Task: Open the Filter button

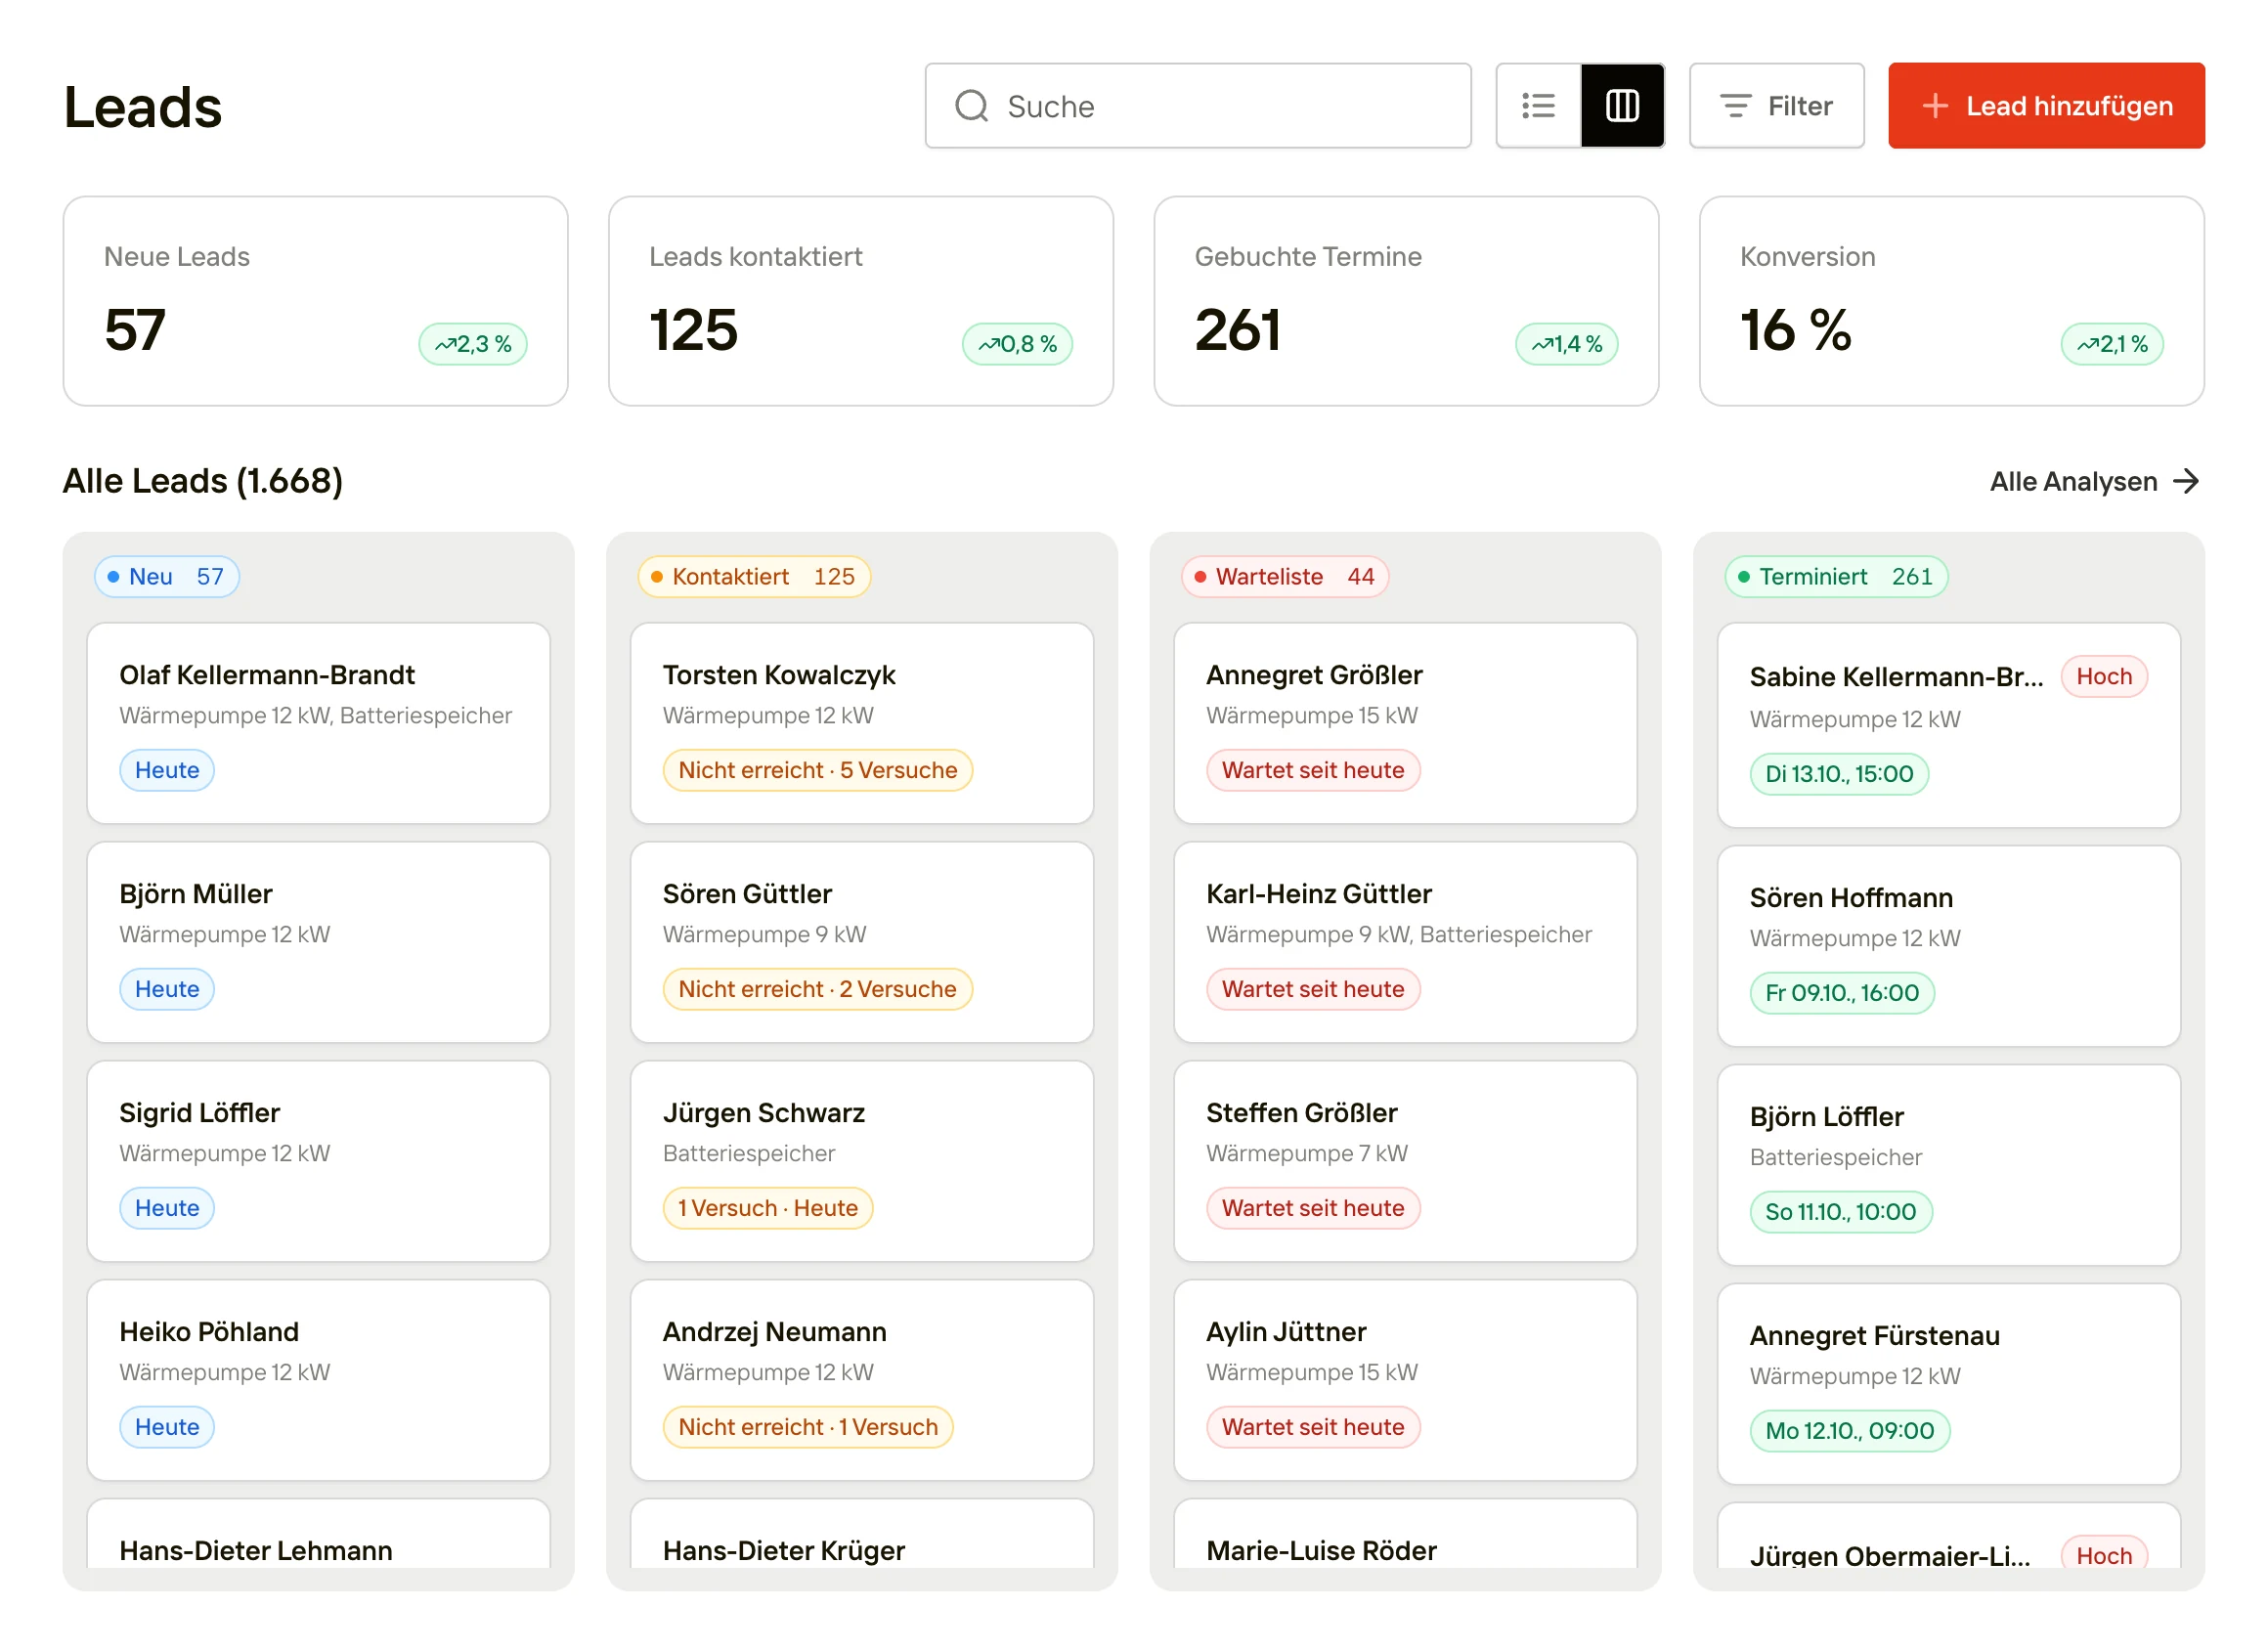Action: (x=1776, y=106)
